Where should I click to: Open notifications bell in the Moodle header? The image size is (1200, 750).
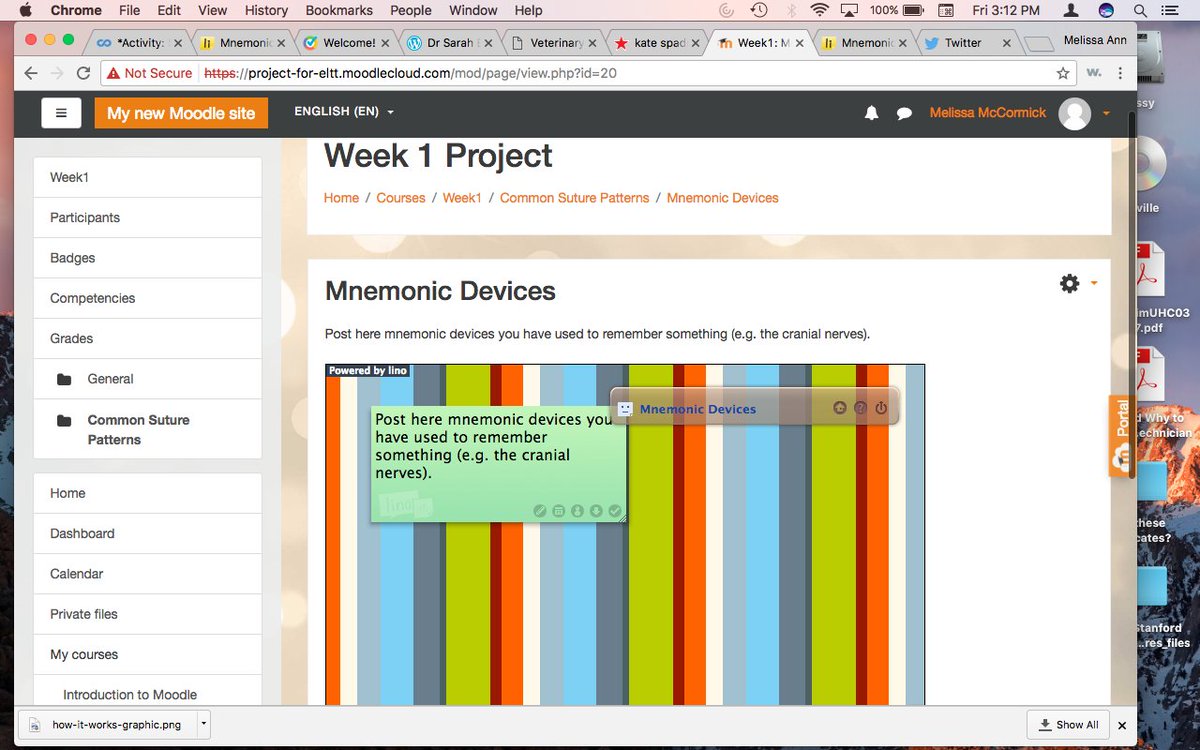pyautogui.click(x=871, y=113)
